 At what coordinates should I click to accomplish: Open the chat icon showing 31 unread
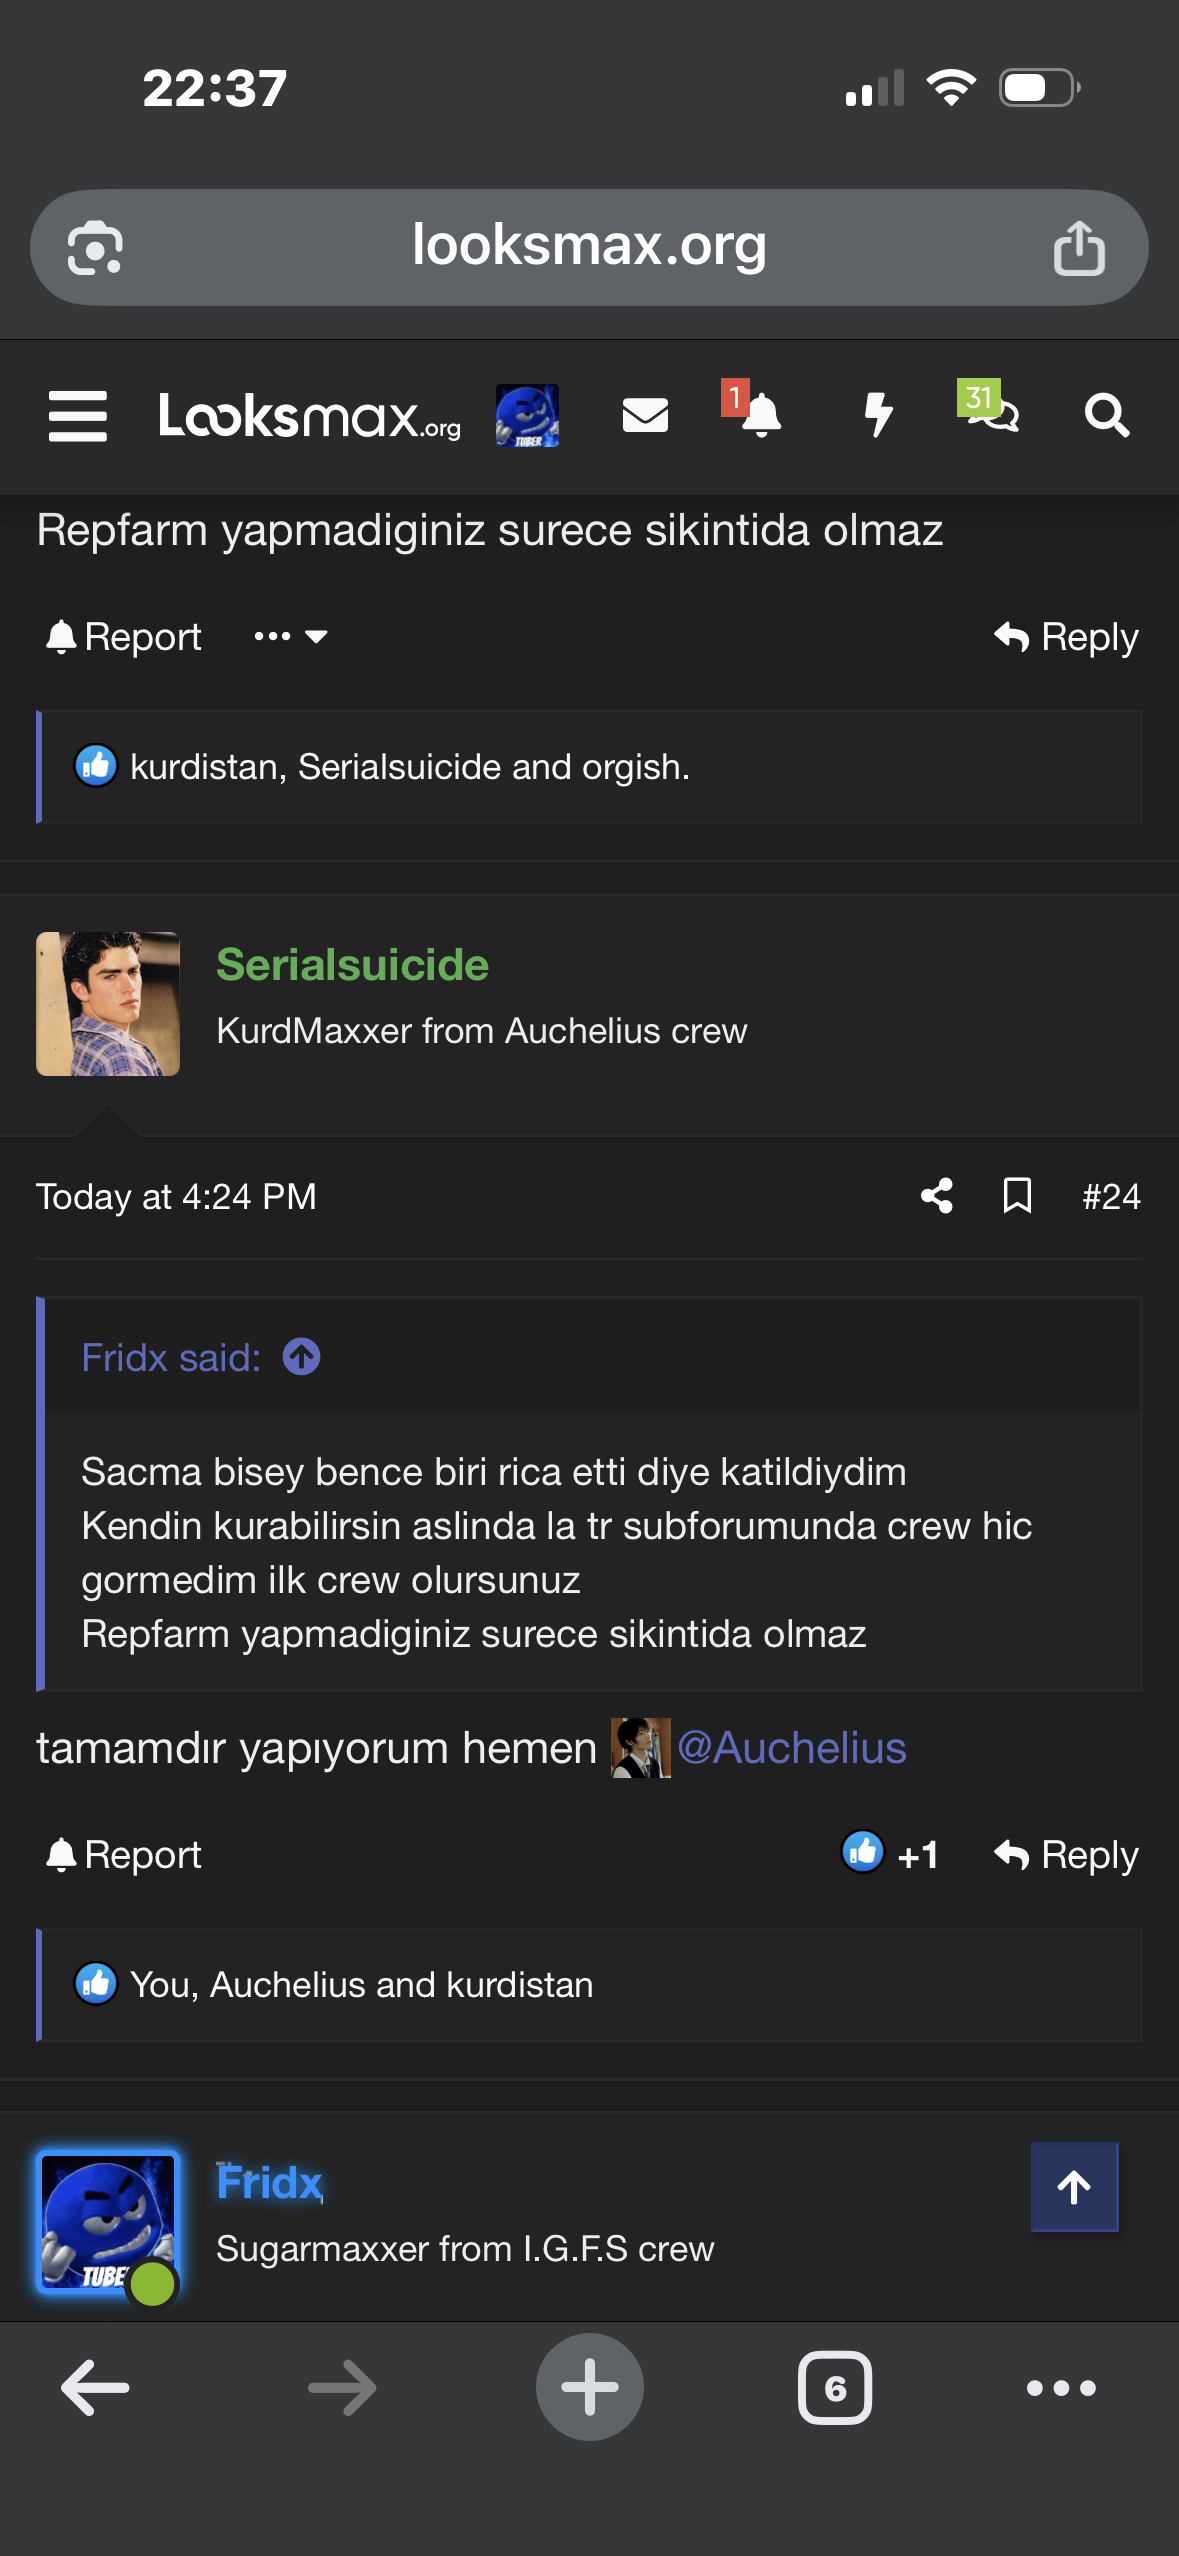tap(990, 410)
